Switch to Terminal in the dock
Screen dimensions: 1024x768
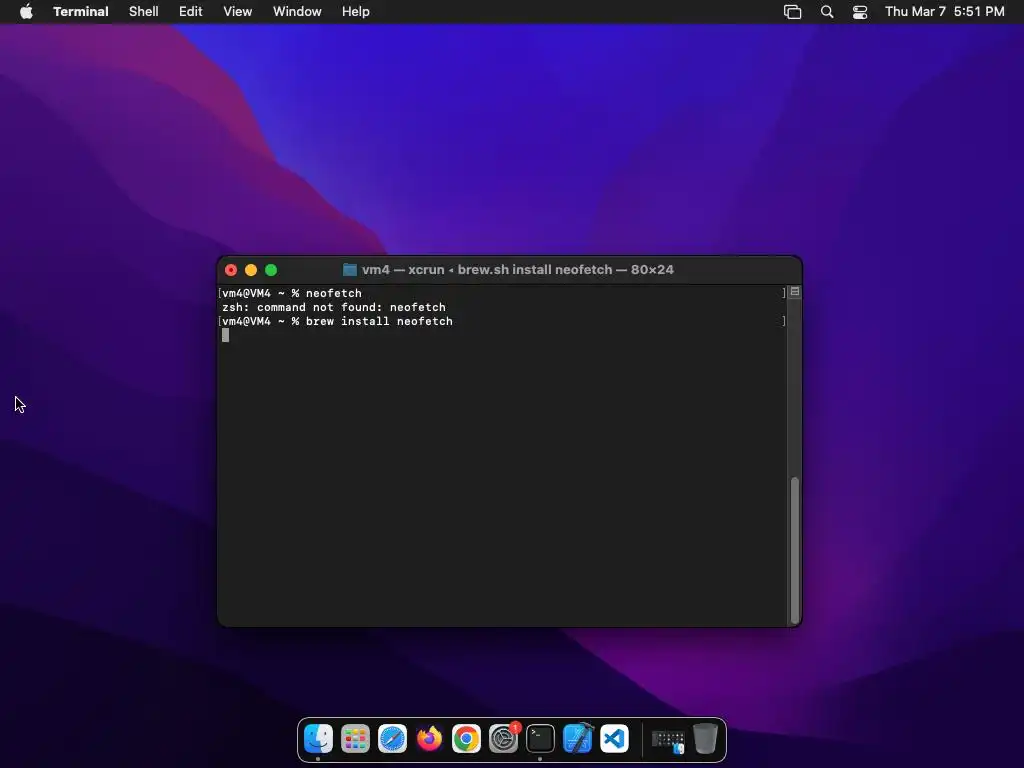[x=541, y=739]
